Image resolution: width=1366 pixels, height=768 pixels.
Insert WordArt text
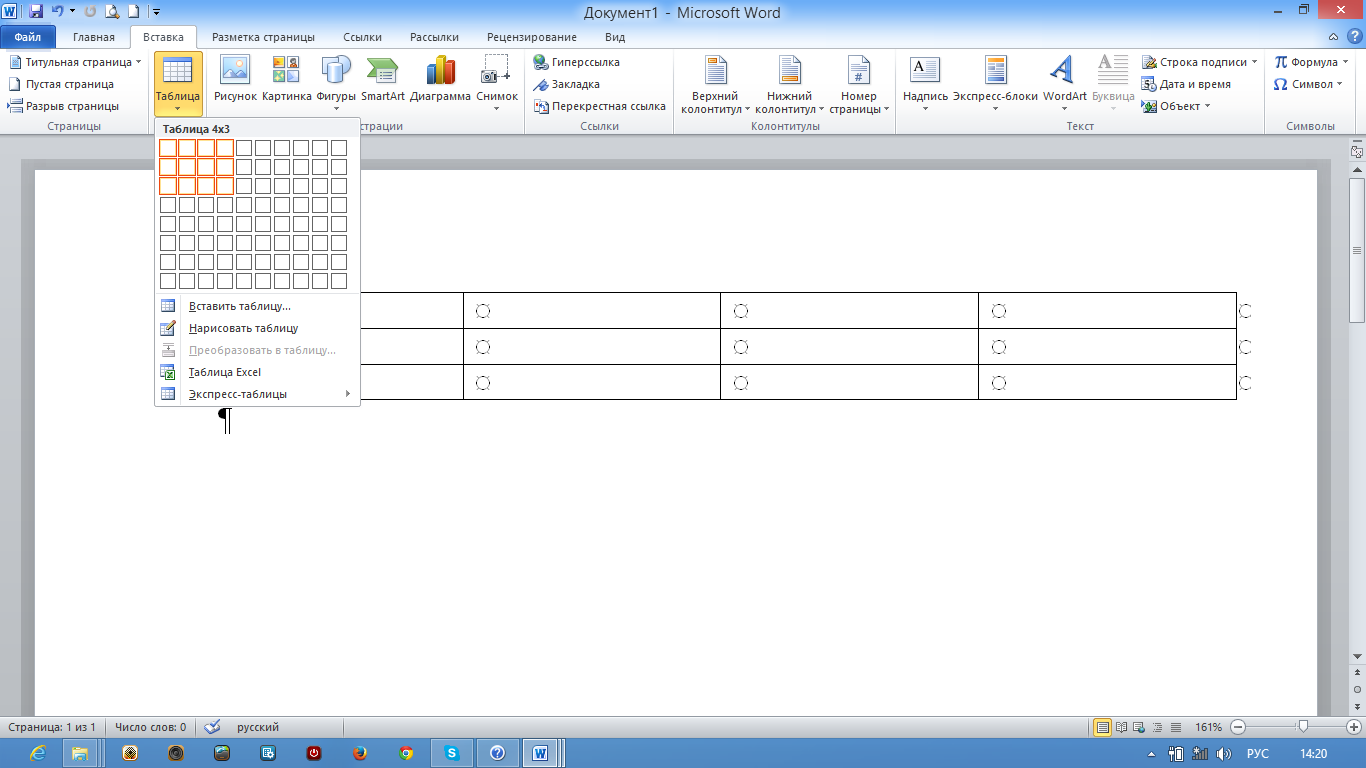pos(1064,82)
